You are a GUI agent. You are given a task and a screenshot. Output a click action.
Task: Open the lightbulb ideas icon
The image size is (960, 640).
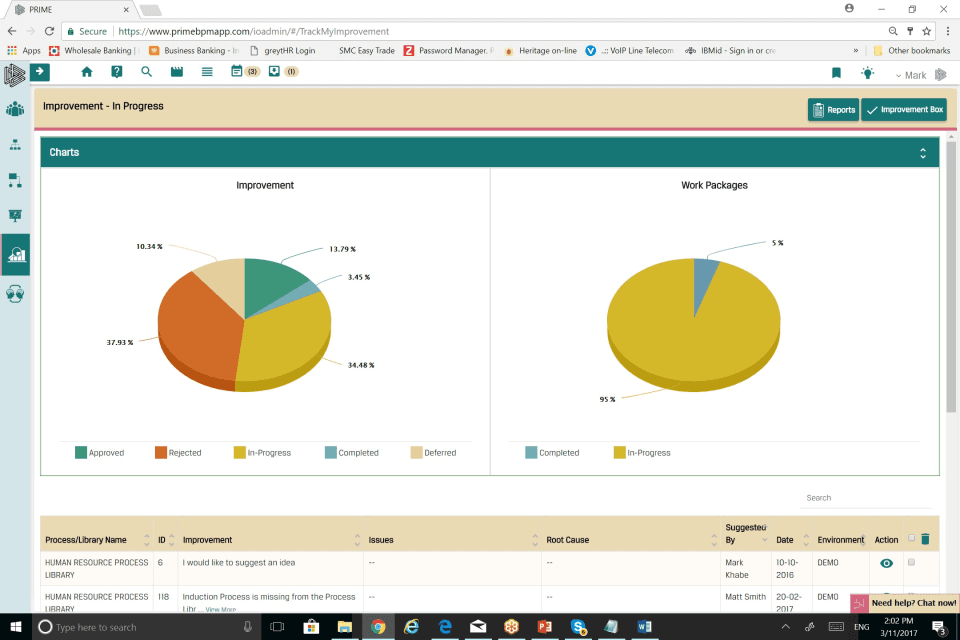coord(867,73)
